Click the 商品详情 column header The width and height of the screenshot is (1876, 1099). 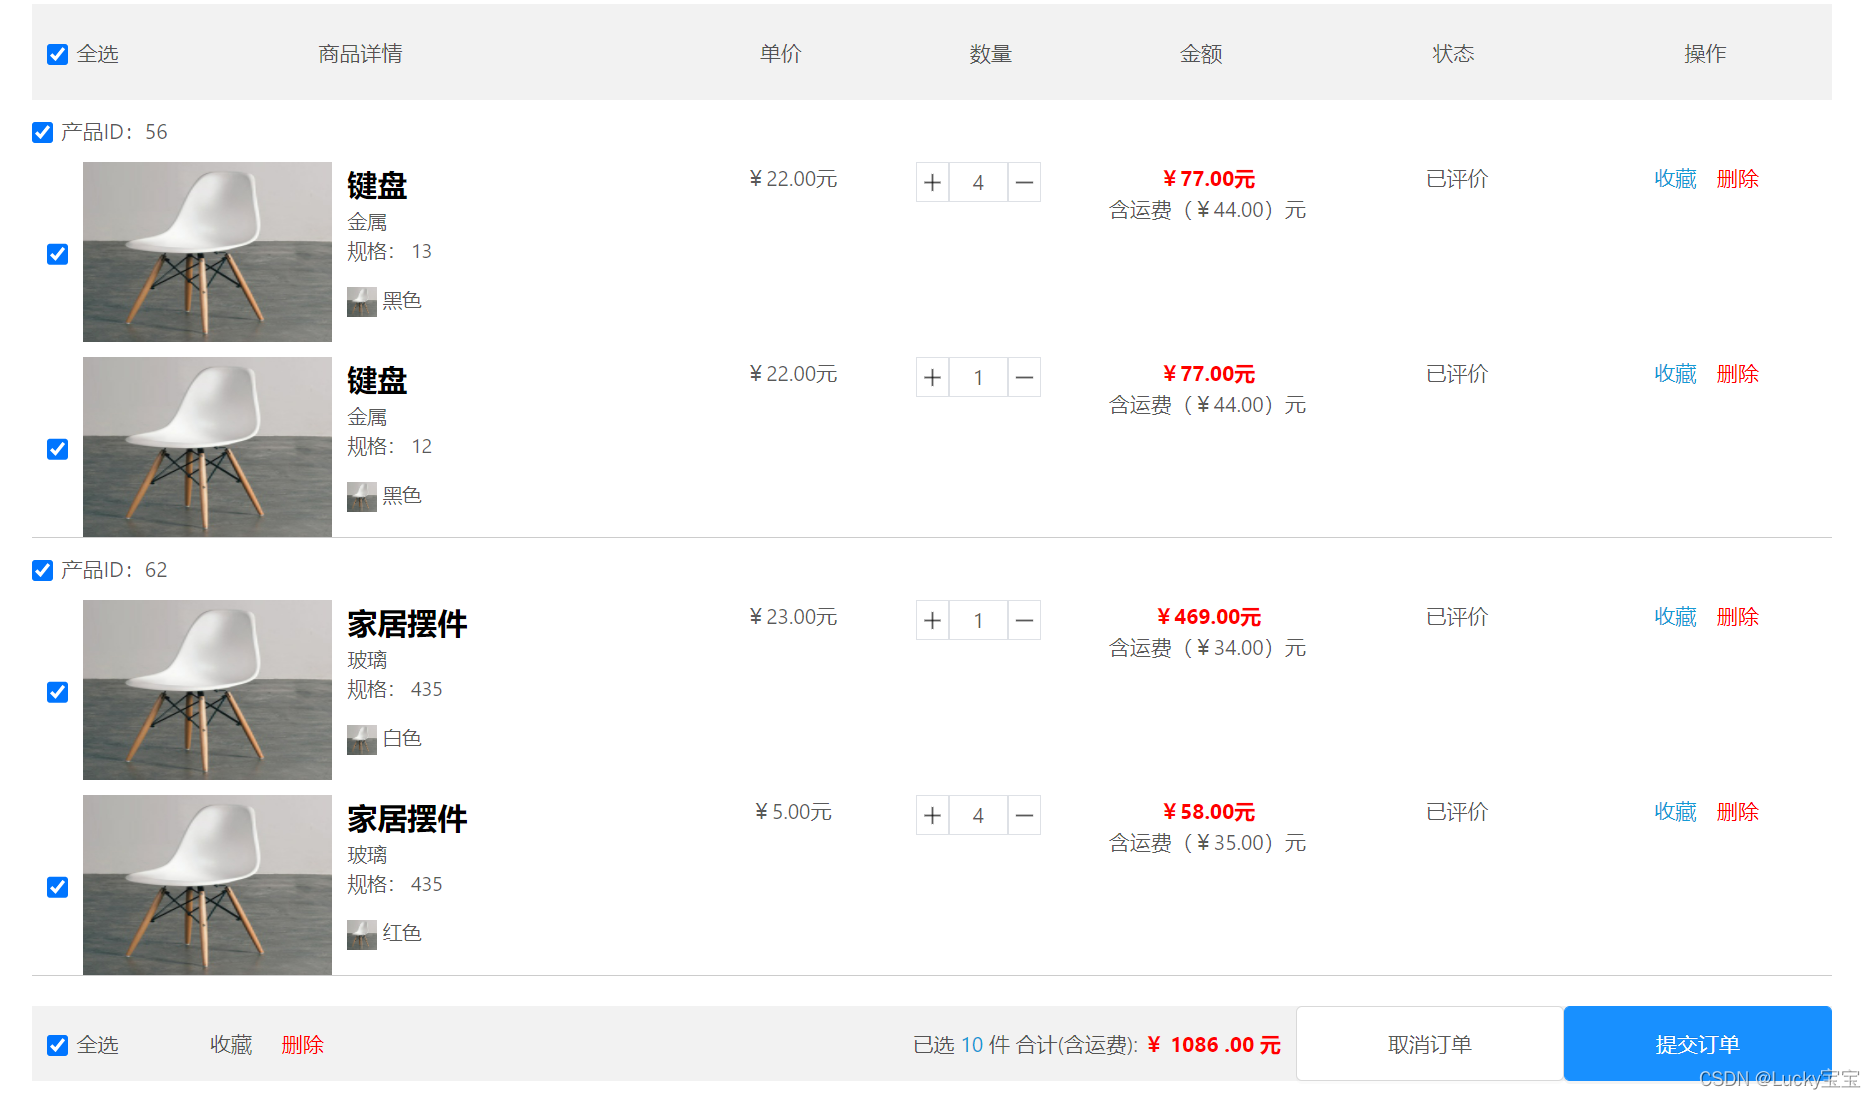360,54
